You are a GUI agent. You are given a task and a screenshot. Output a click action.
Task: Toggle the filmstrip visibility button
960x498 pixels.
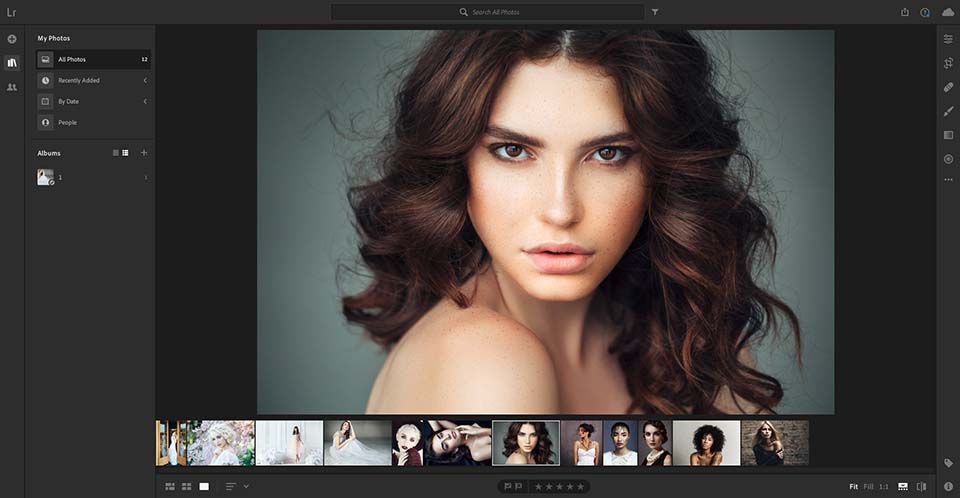coord(903,486)
